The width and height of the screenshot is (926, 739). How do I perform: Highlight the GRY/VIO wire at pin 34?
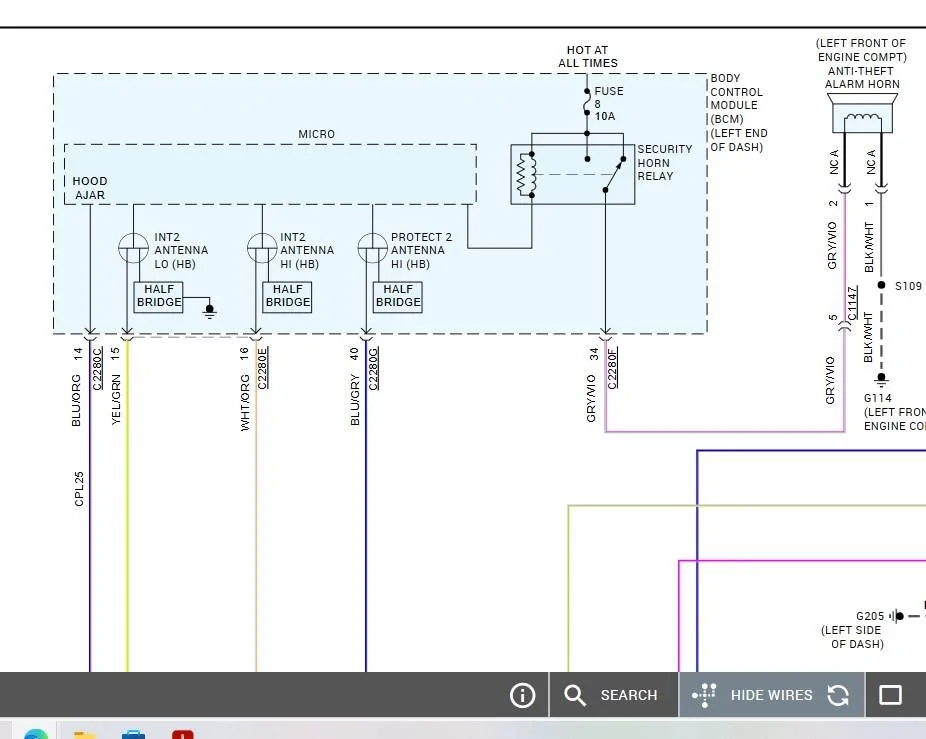tap(605, 384)
